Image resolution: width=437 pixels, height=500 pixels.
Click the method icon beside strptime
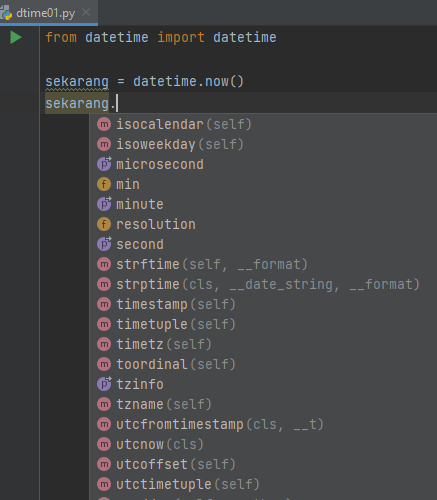[x=104, y=284]
